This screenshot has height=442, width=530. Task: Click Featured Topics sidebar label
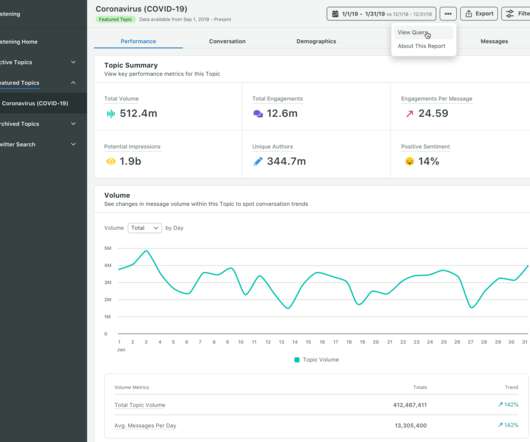[20, 83]
